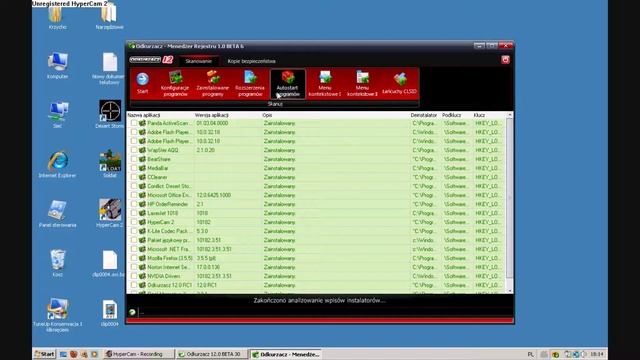Check the BearShare row checkbox

pos(134,159)
